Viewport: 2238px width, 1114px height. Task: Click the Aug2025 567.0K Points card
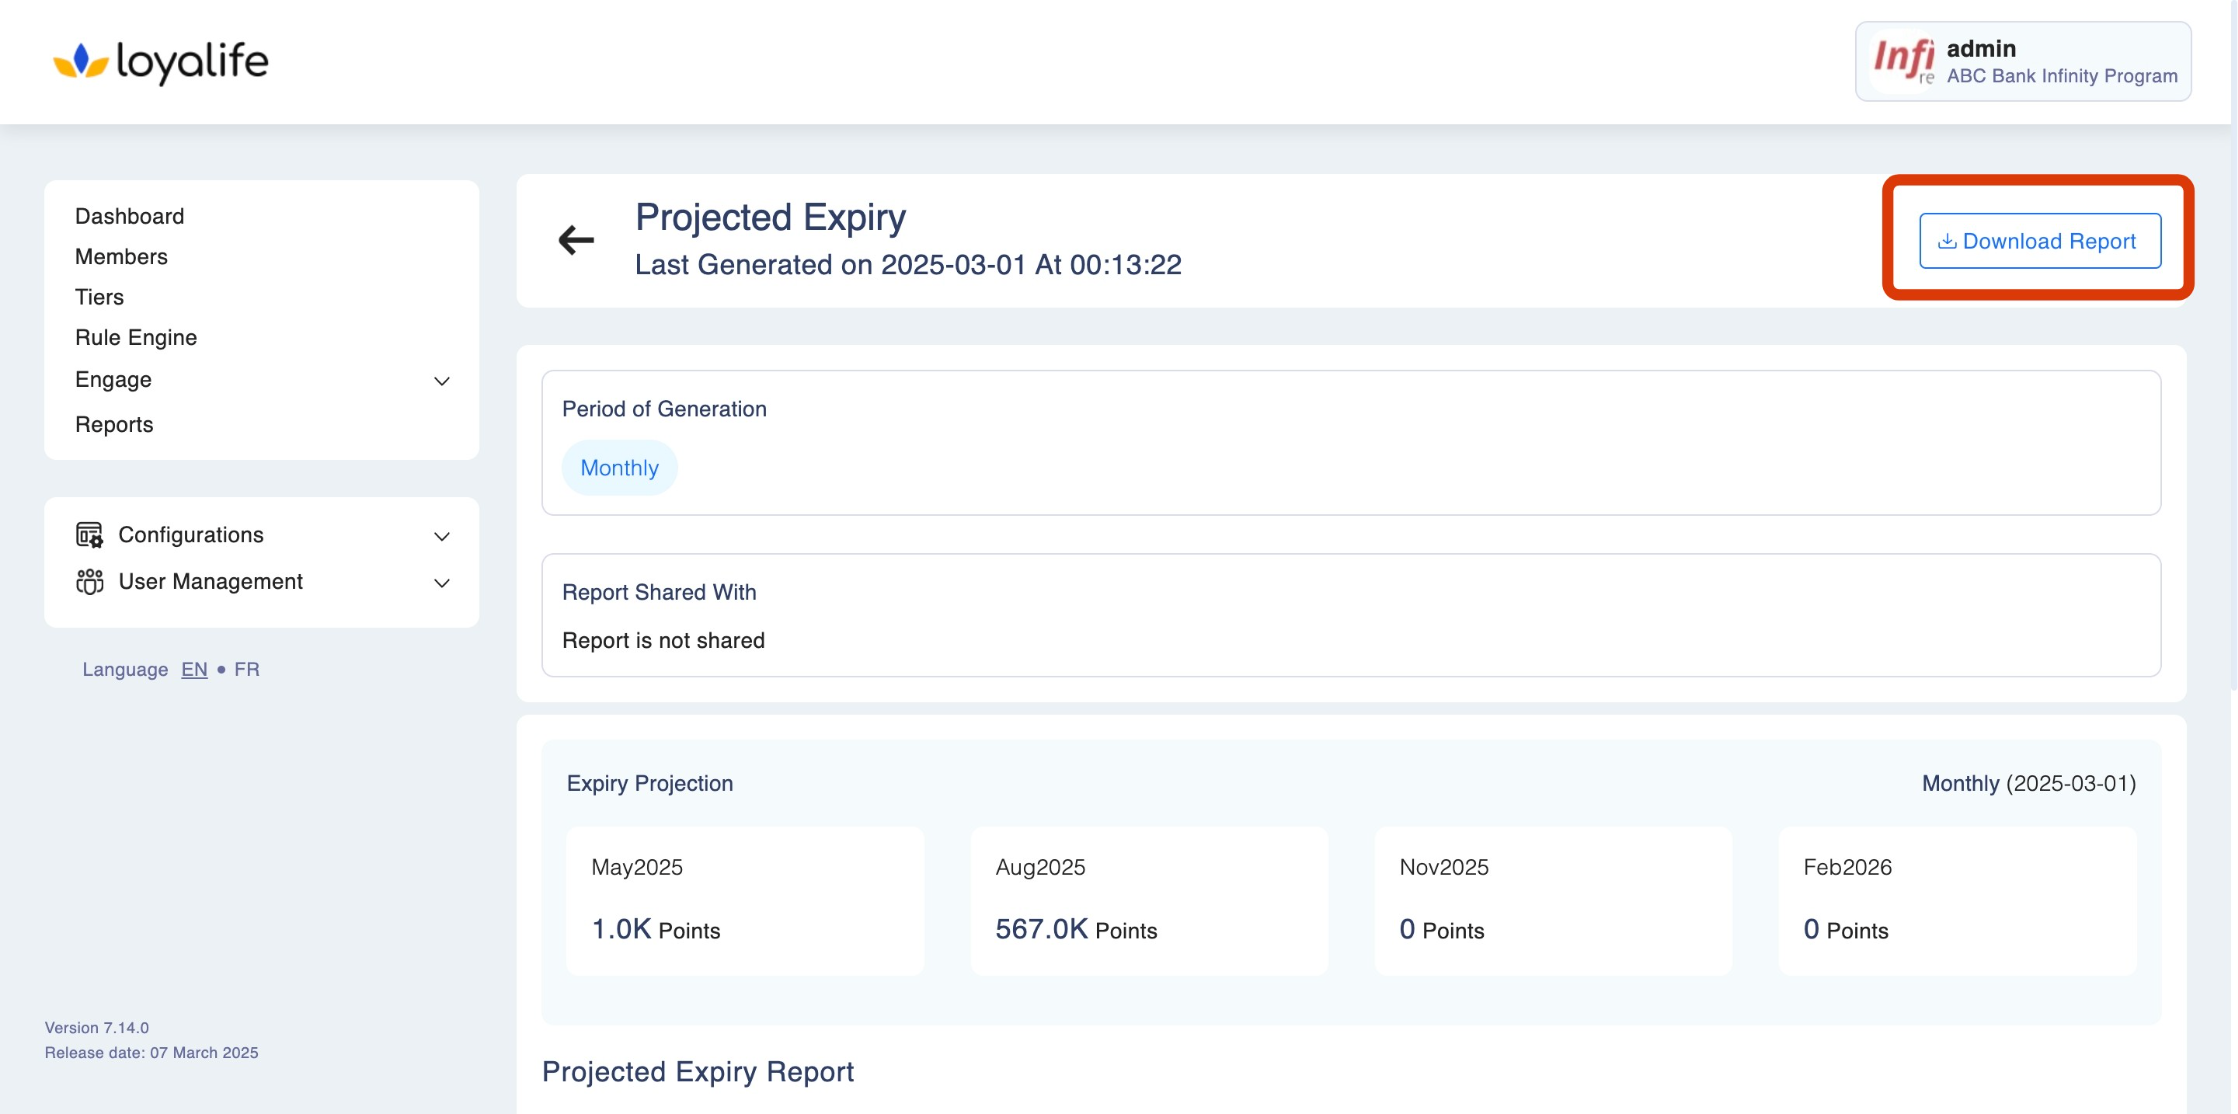pyautogui.click(x=1148, y=900)
